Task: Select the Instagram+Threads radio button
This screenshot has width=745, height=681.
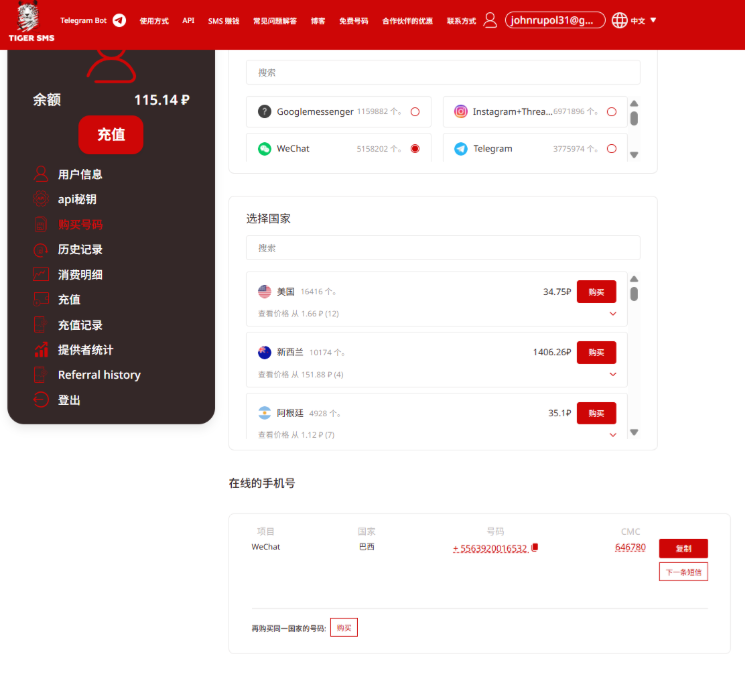Action: click(612, 112)
